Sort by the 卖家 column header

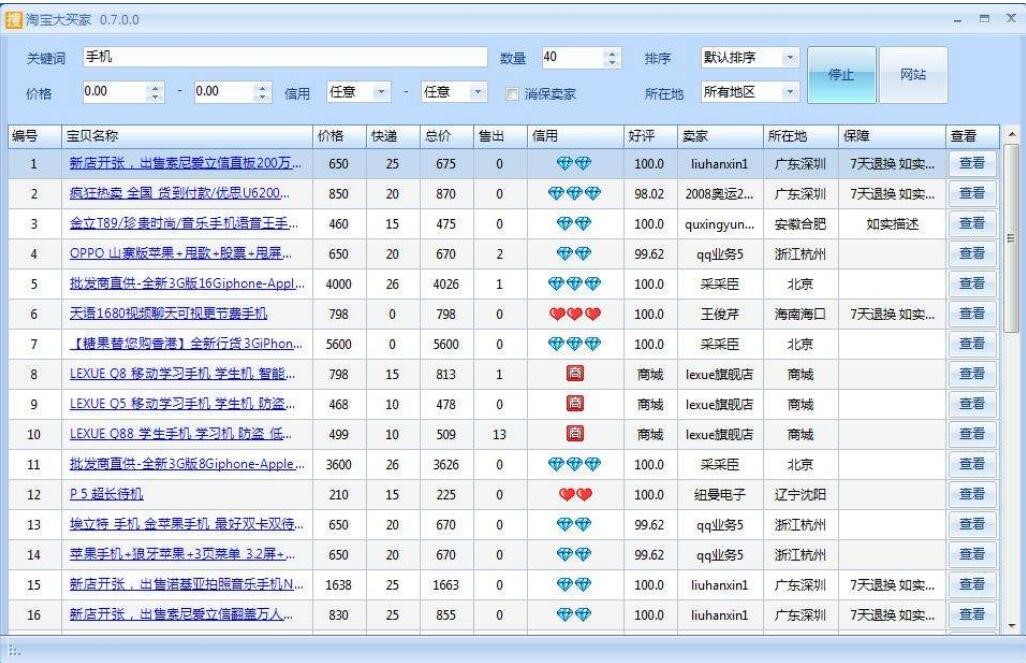click(720, 136)
